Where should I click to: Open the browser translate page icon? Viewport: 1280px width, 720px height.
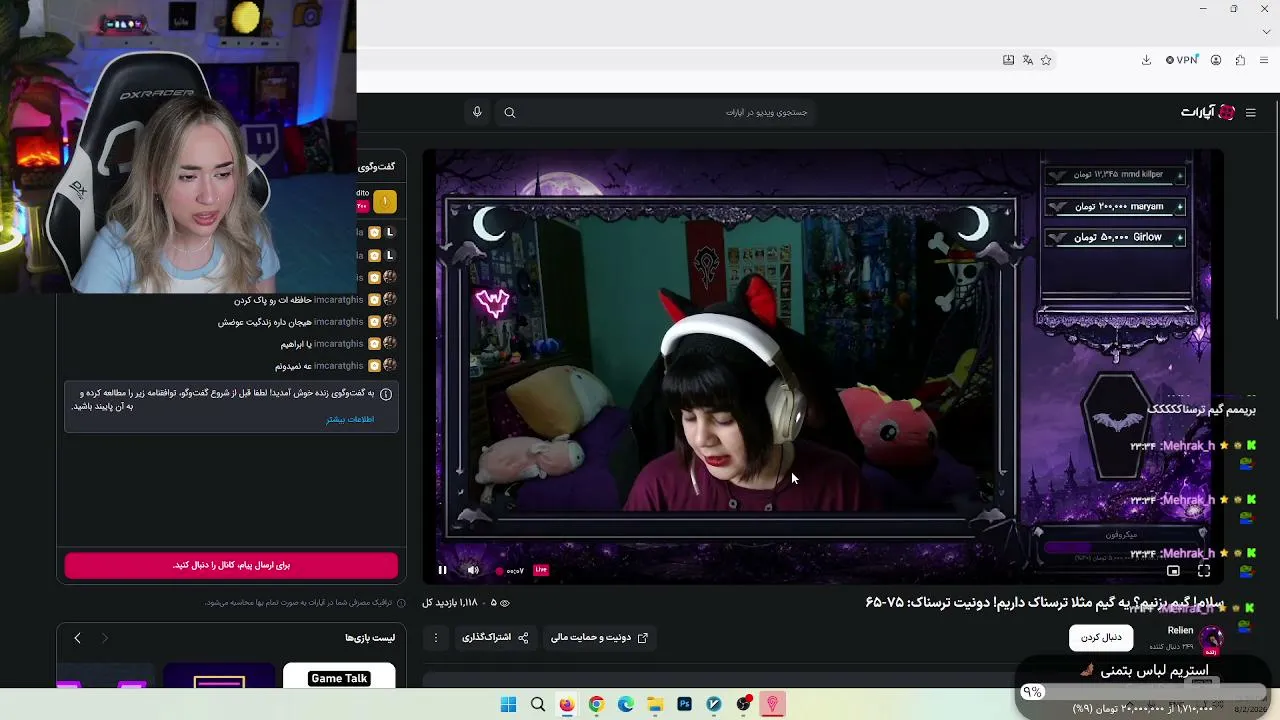click(x=1027, y=60)
